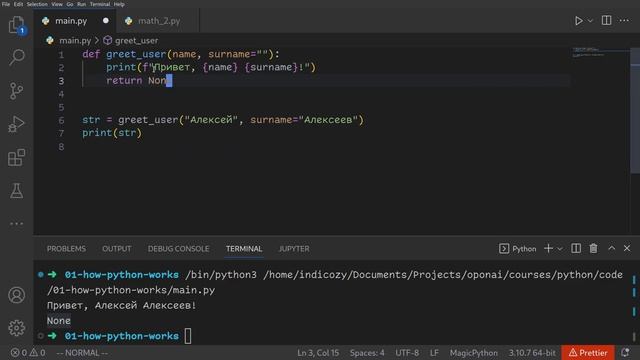Switch to the JUPYTER tab

294,249
